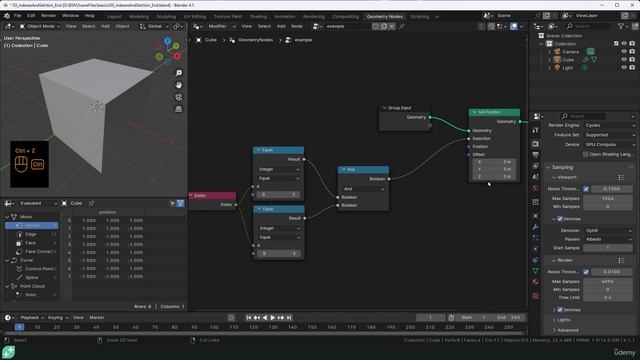Open node editor Add menu

tap(281, 26)
